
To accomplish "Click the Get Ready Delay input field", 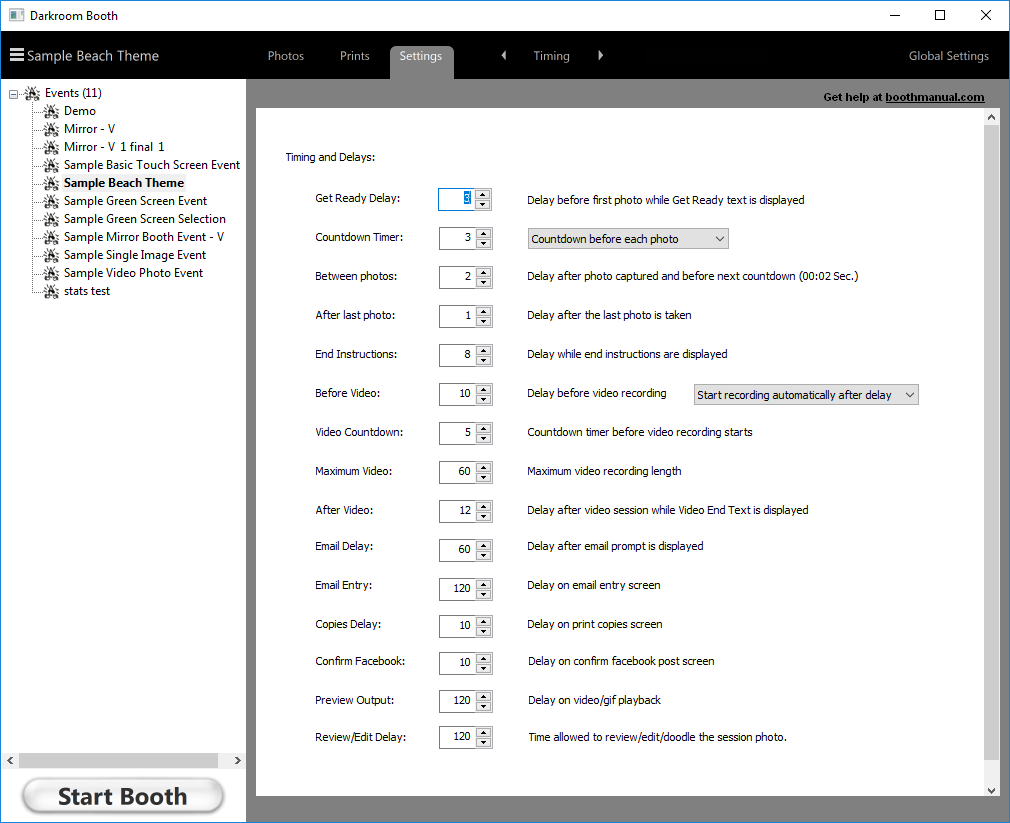I will pyautogui.click(x=457, y=199).
